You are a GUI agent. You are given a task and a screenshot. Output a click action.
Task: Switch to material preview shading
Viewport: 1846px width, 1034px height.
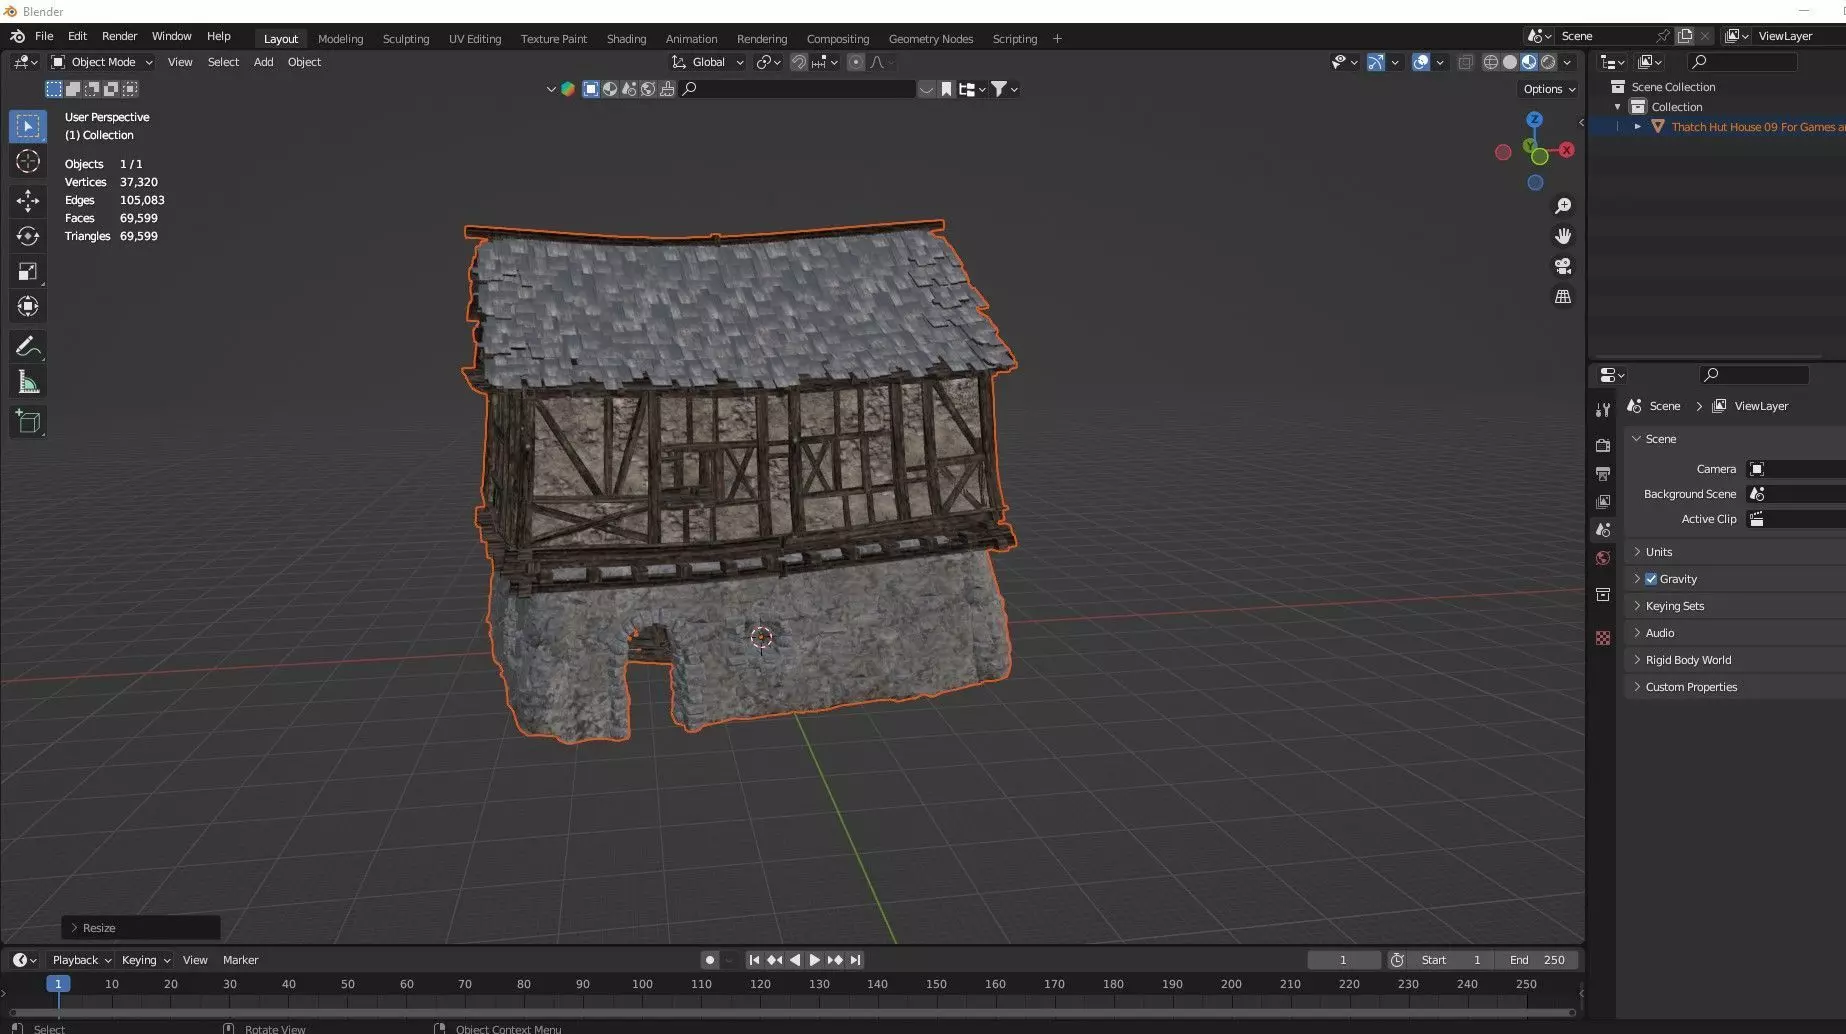coord(1529,62)
